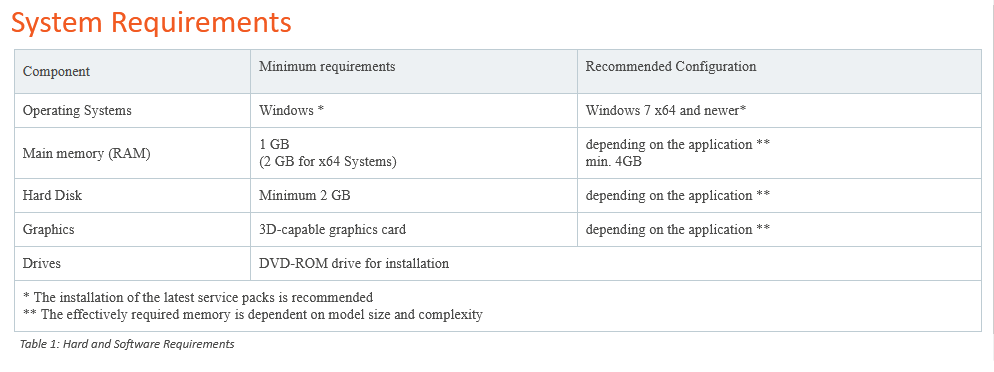Viewport: 994px width, 372px height.
Task: Click the 'Table 1: Hard and Software Requirements' caption
Action: 127,344
